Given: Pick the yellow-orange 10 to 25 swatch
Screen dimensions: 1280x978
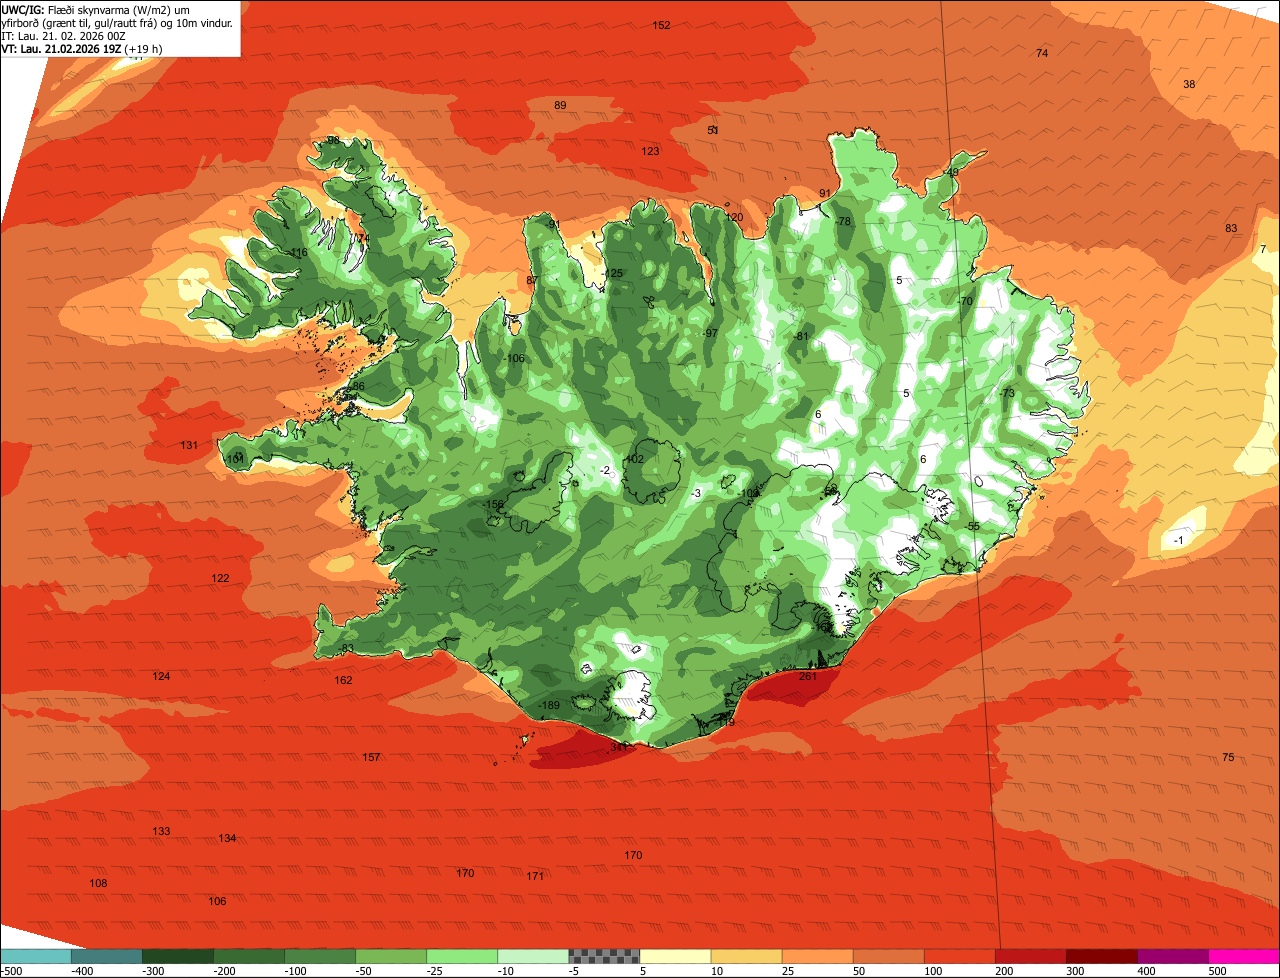Looking at the screenshot, I should coord(745,956).
